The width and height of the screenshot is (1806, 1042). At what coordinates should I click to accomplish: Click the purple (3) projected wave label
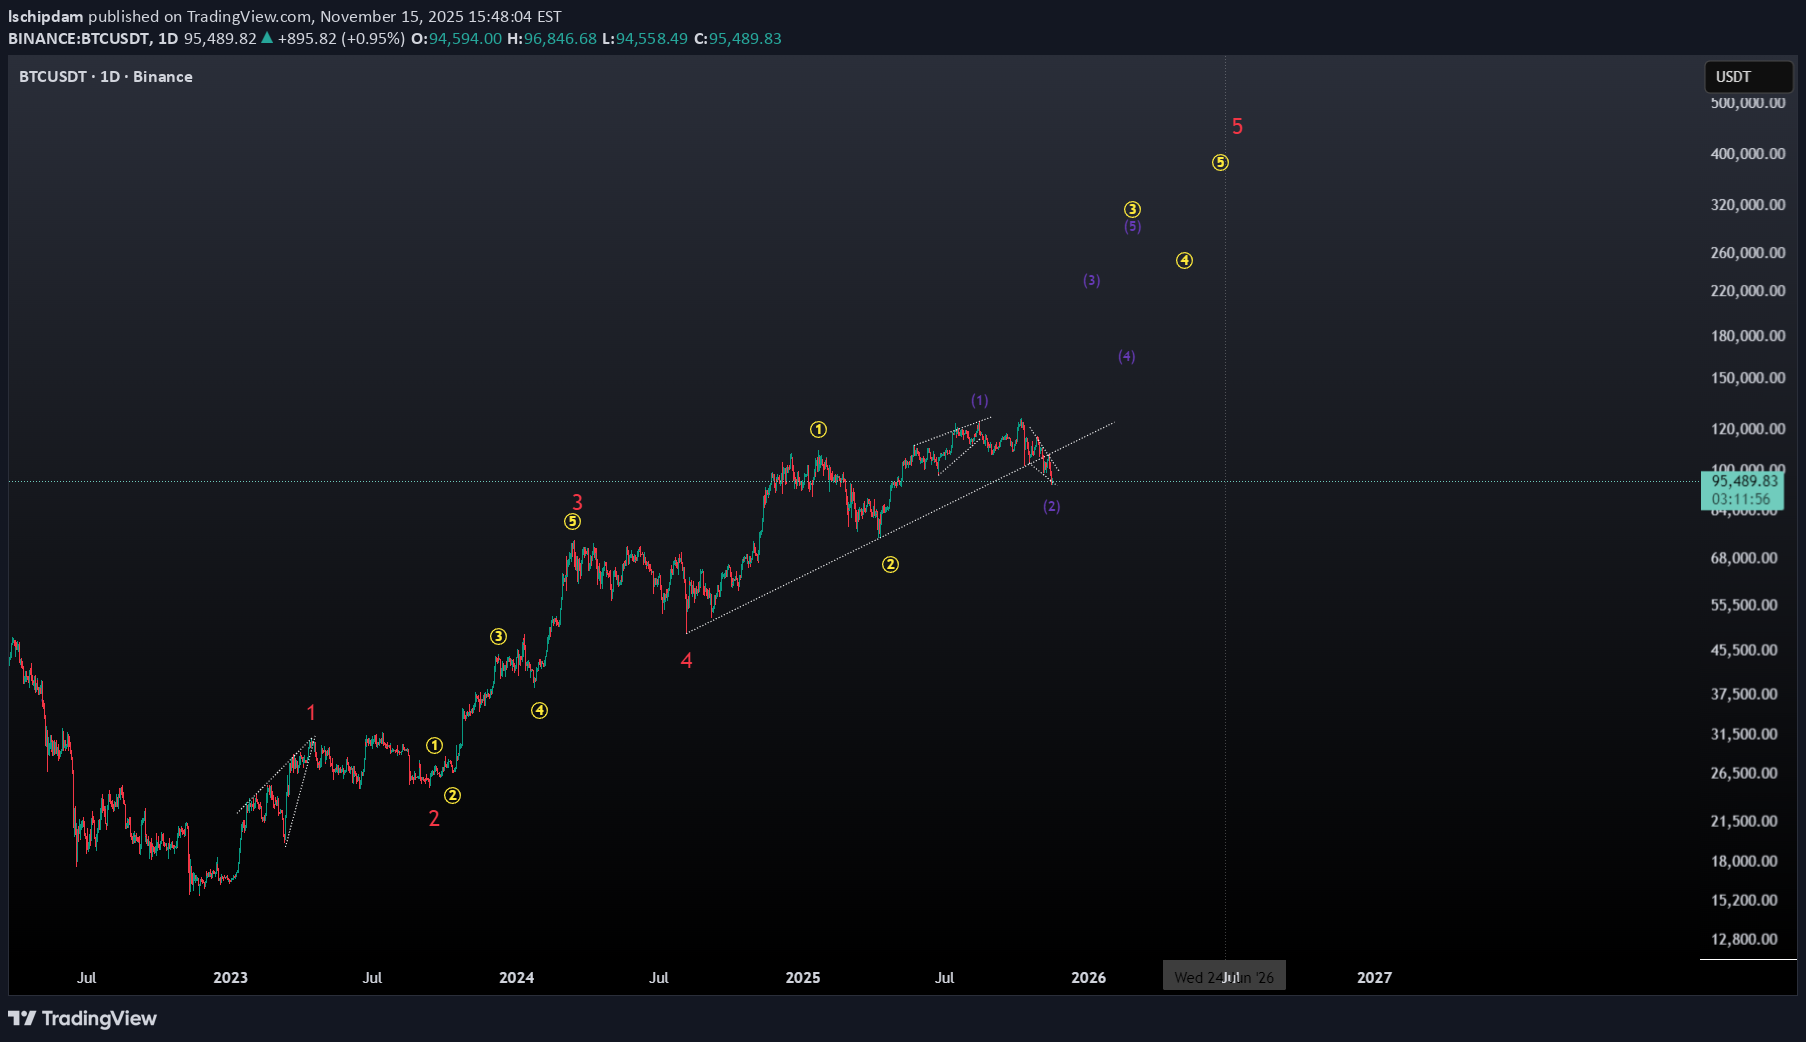coord(1091,281)
